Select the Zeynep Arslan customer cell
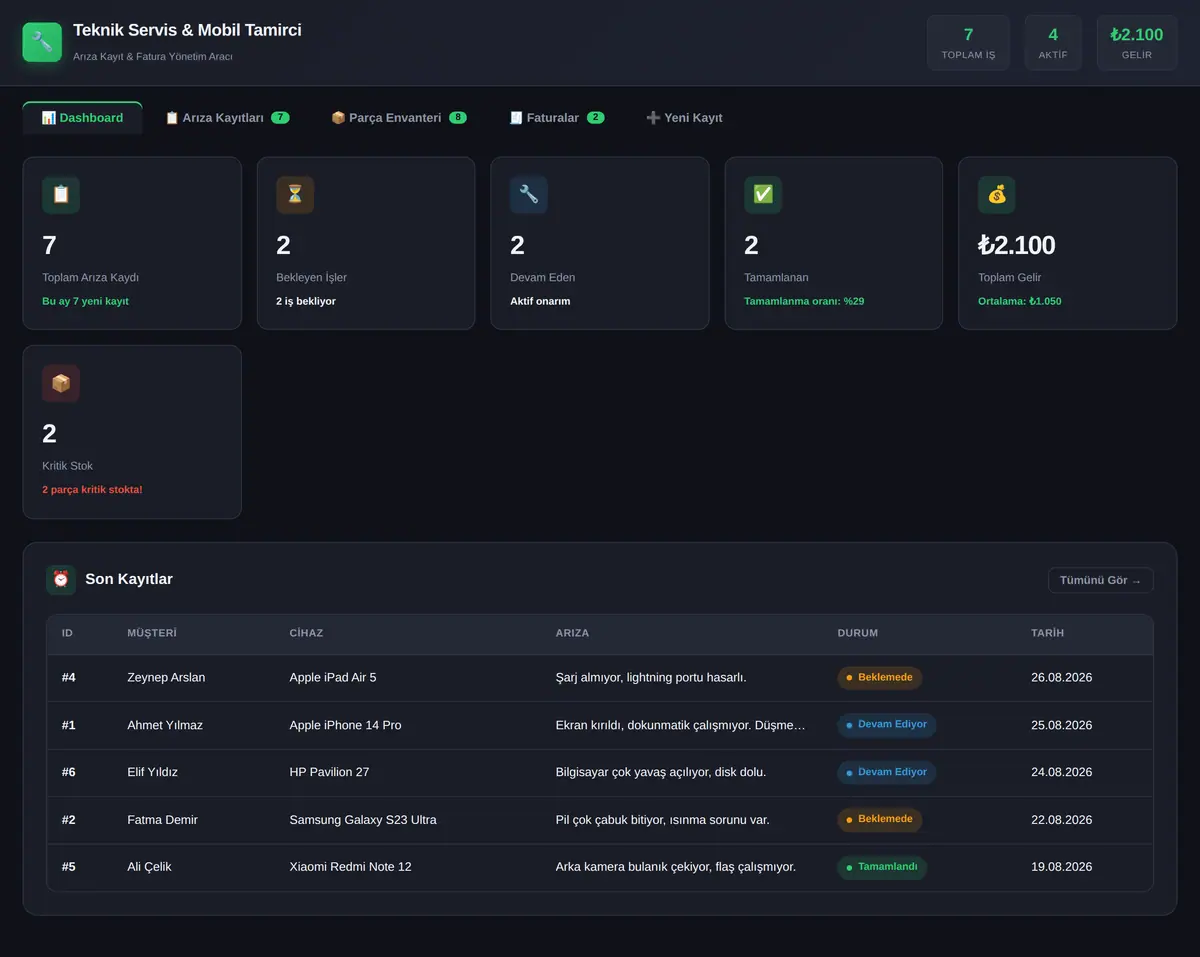Viewport: 1200px width, 957px height. tap(166, 678)
